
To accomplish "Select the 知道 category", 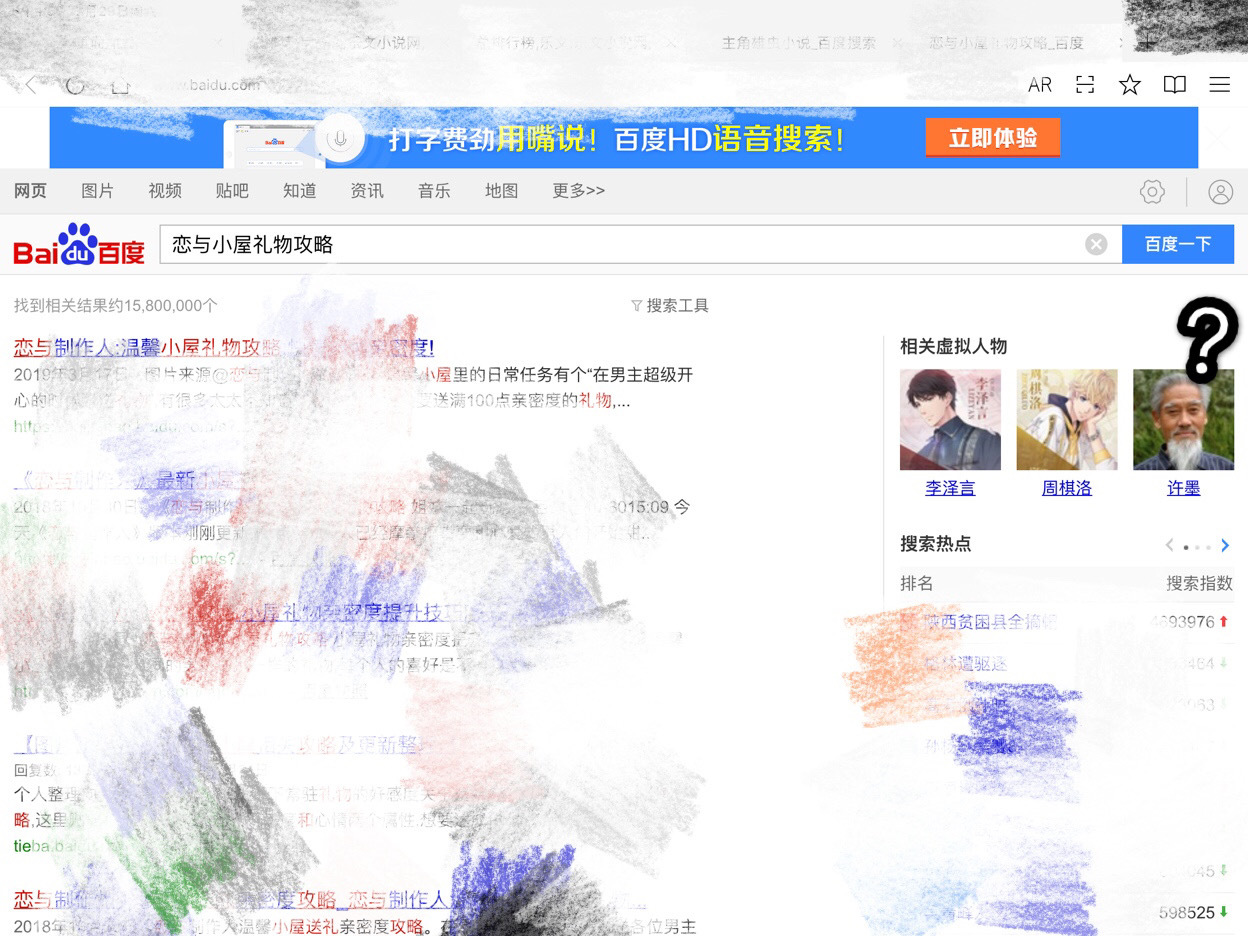I will click(x=300, y=191).
